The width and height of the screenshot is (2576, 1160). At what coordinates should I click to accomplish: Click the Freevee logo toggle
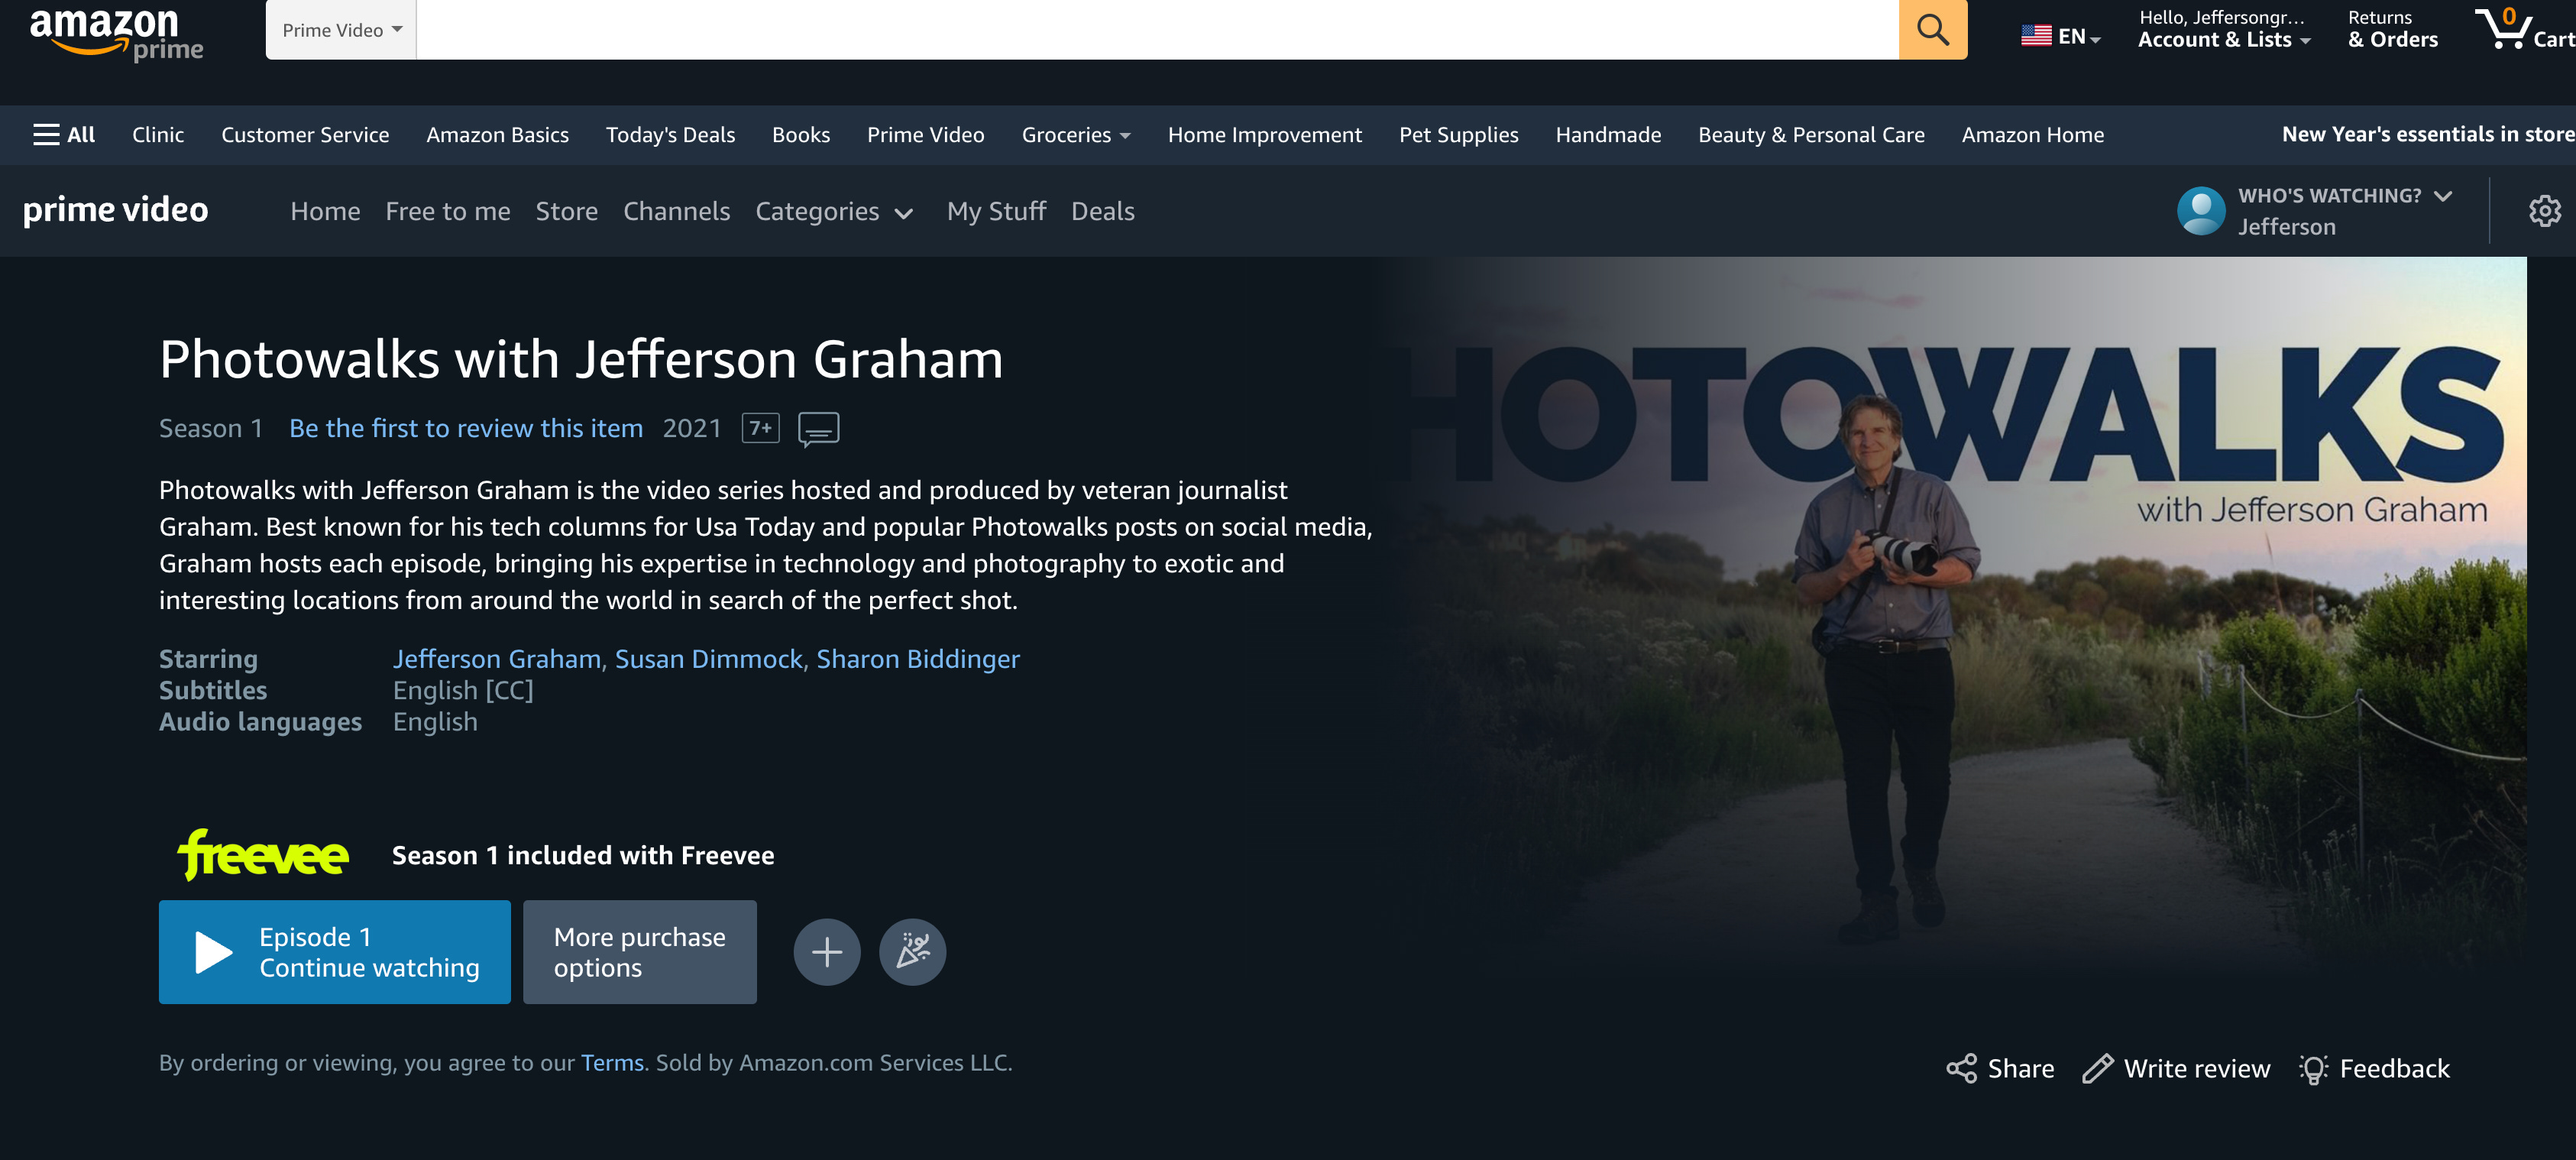click(263, 853)
